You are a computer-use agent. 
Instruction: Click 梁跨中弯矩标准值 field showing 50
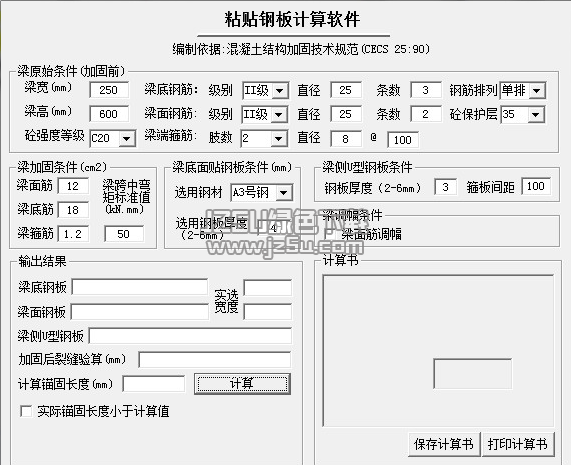tap(124, 234)
